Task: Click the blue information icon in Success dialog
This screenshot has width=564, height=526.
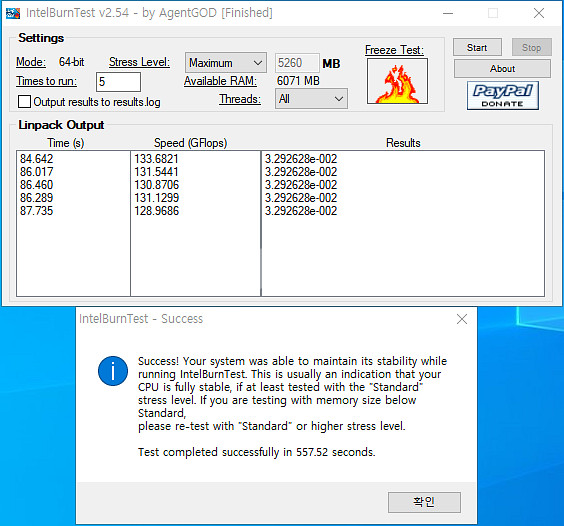Action: (x=113, y=371)
